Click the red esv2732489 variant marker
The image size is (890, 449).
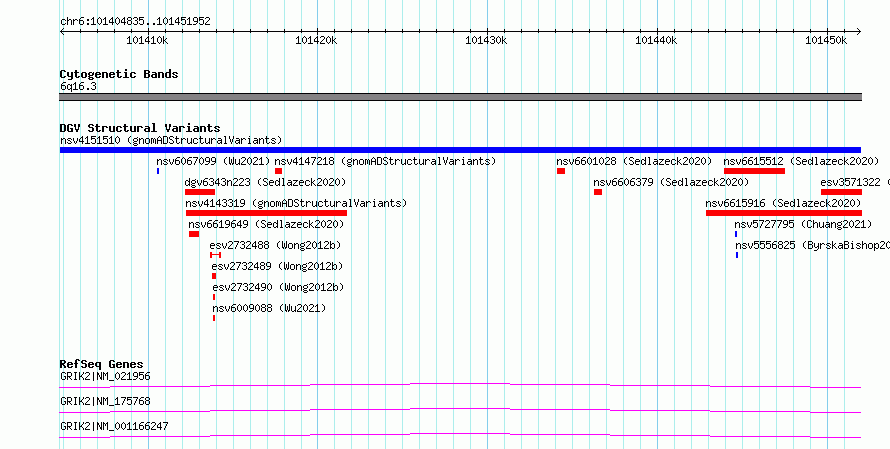pyautogui.click(x=214, y=276)
